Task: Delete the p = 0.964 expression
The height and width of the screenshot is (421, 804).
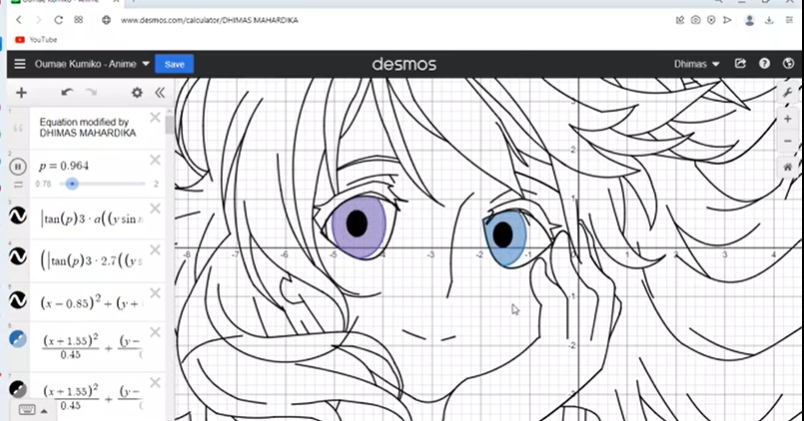Action: point(155,160)
